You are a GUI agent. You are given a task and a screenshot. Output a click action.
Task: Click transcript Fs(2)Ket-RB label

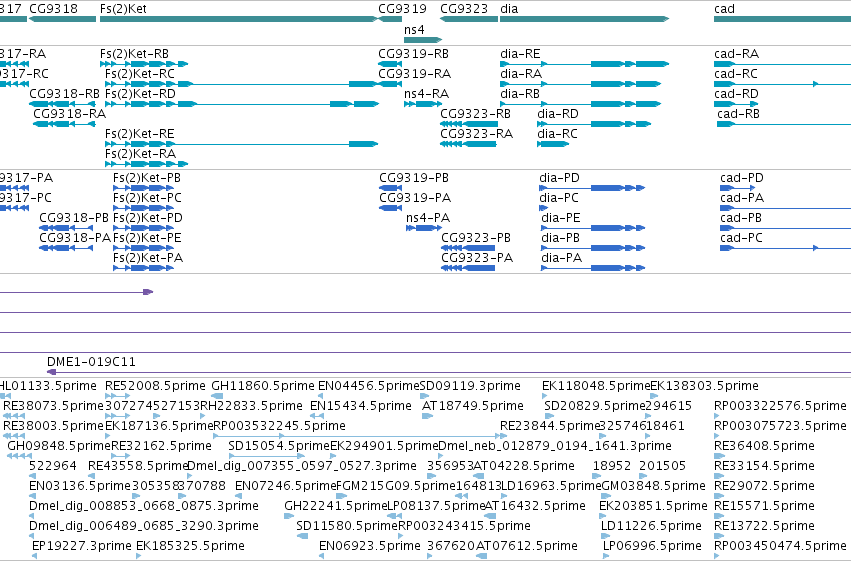(x=134, y=54)
